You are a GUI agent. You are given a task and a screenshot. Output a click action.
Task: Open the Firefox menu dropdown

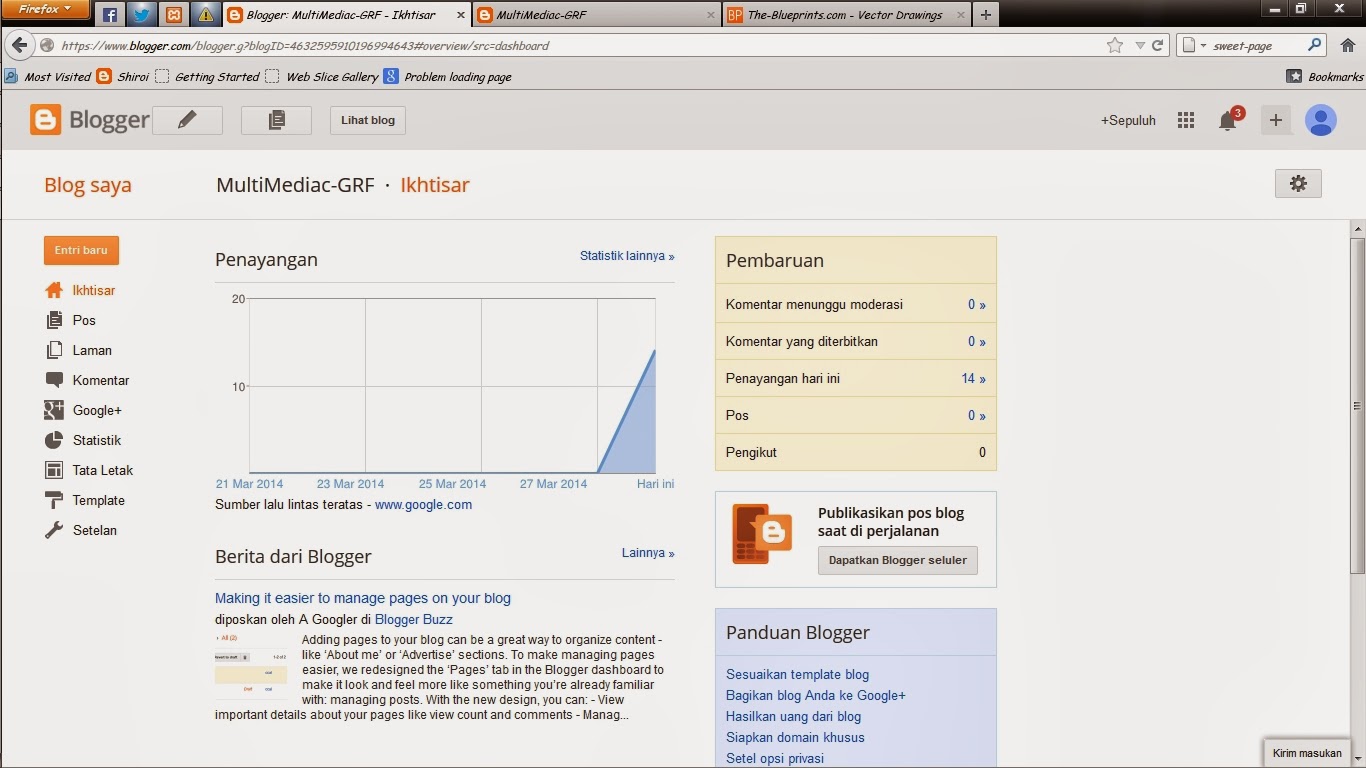(46, 9)
